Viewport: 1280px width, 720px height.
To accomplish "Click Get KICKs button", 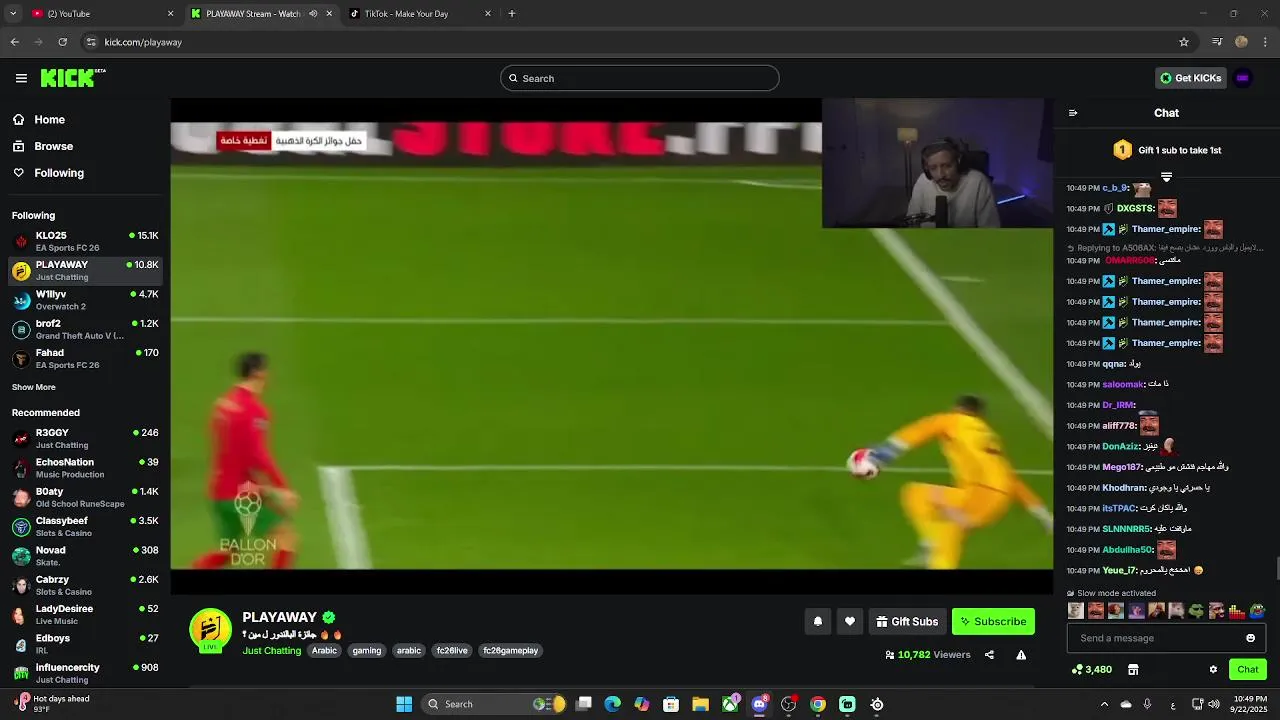I will [1190, 78].
